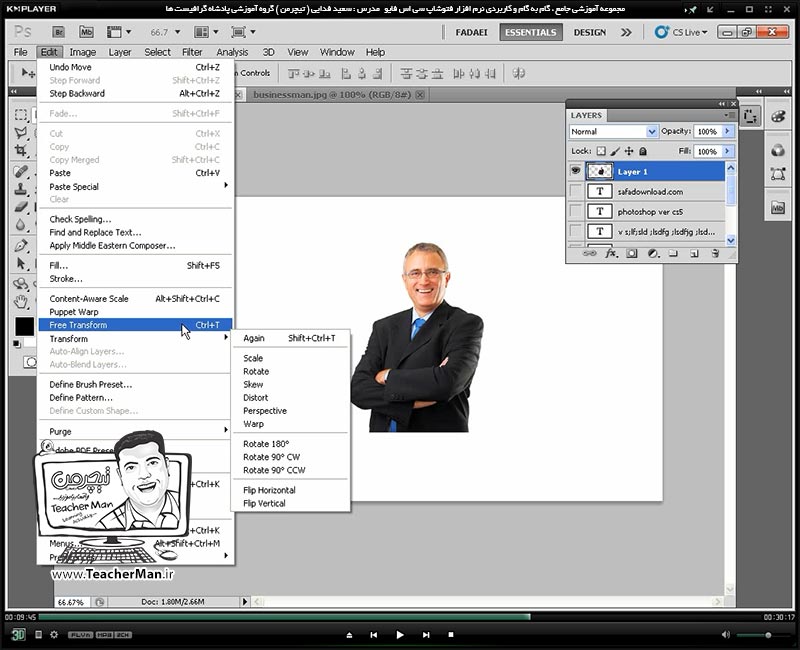800x650 pixels.
Task: Select Rotate in Transform submenu
Action: point(290,371)
